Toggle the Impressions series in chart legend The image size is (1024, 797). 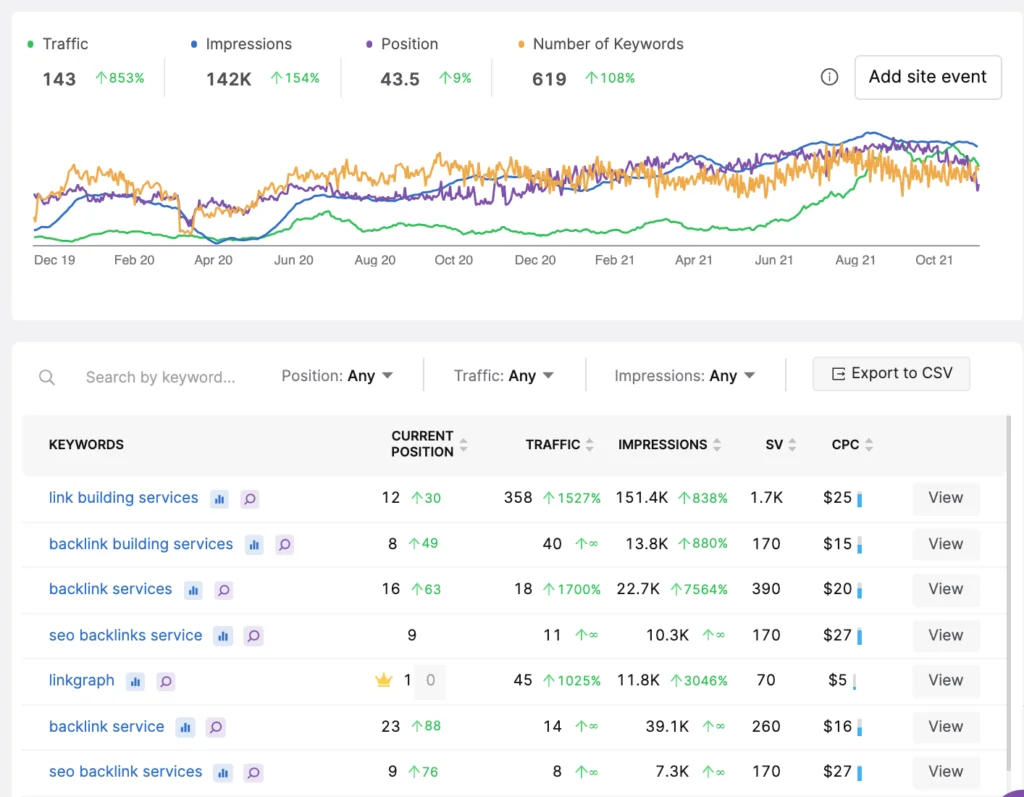click(240, 44)
